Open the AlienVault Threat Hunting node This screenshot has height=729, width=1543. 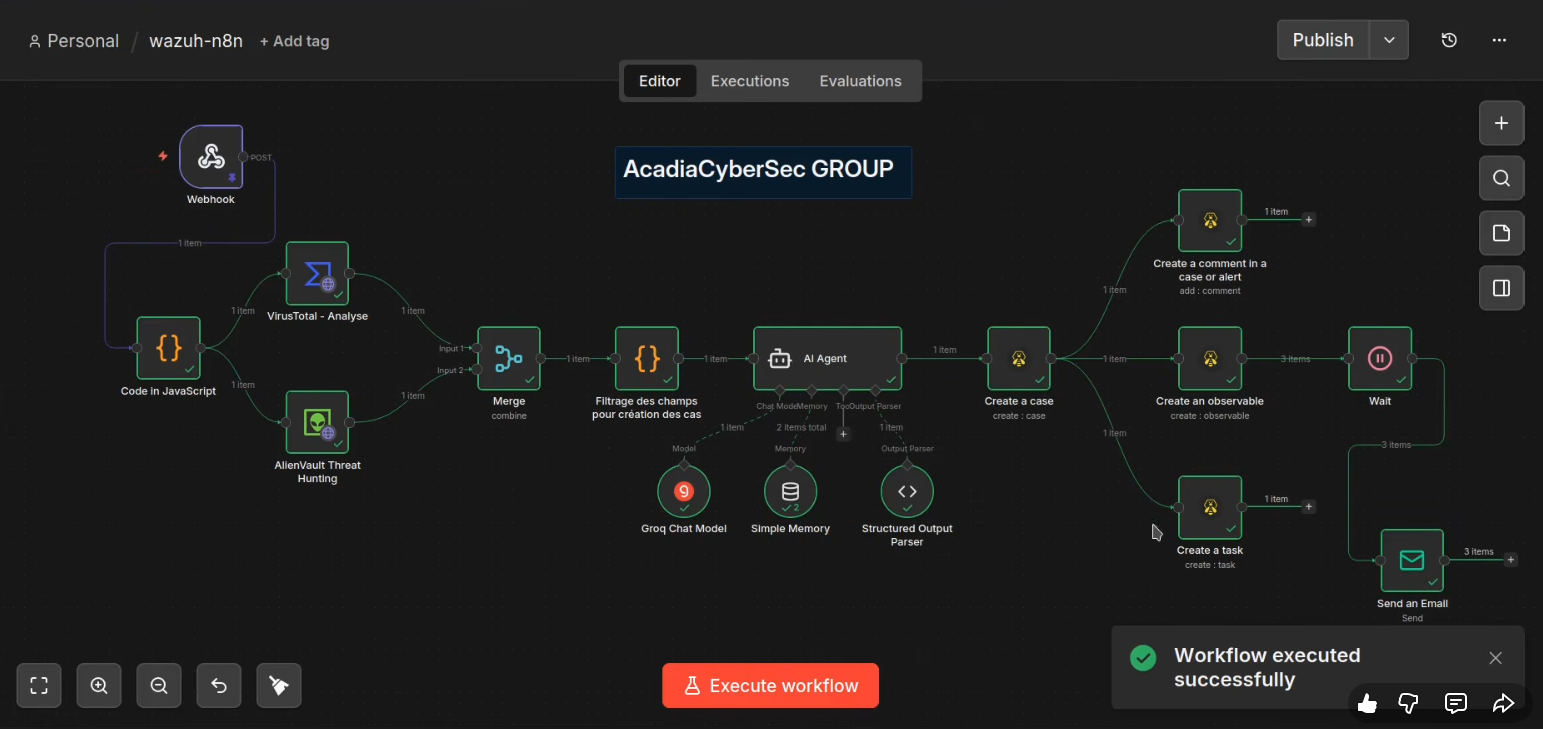click(317, 422)
